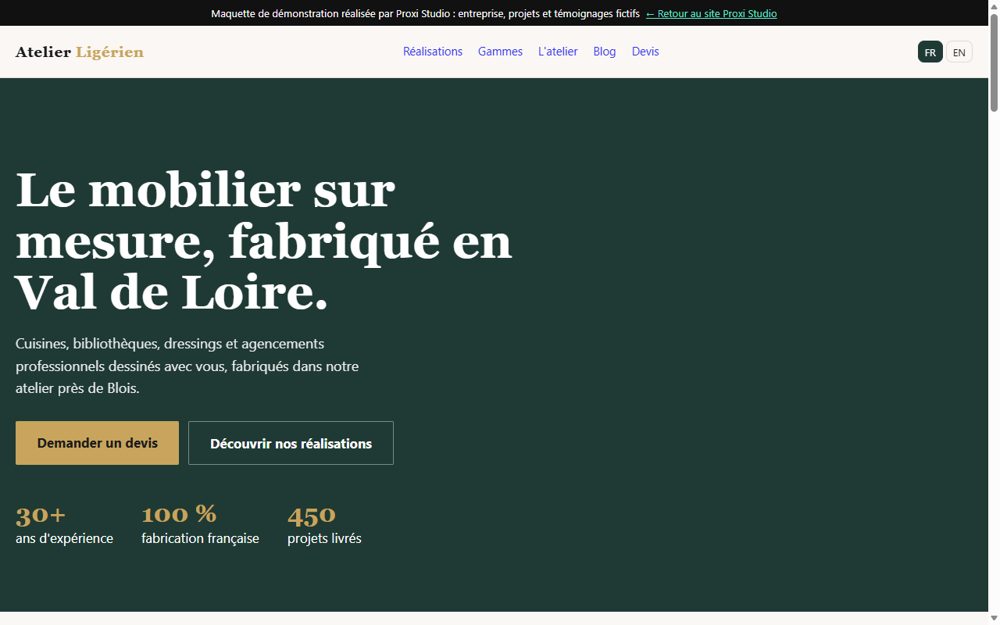Click the 'ans d'expérience' label
The height and width of the screenshot is (625, 1000).
click(x=64, y=538)
